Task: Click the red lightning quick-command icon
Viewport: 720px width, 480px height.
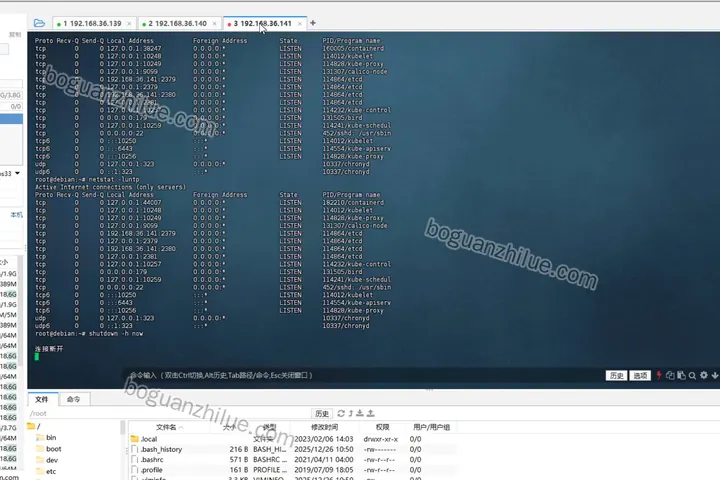Action: pos(659,375)
